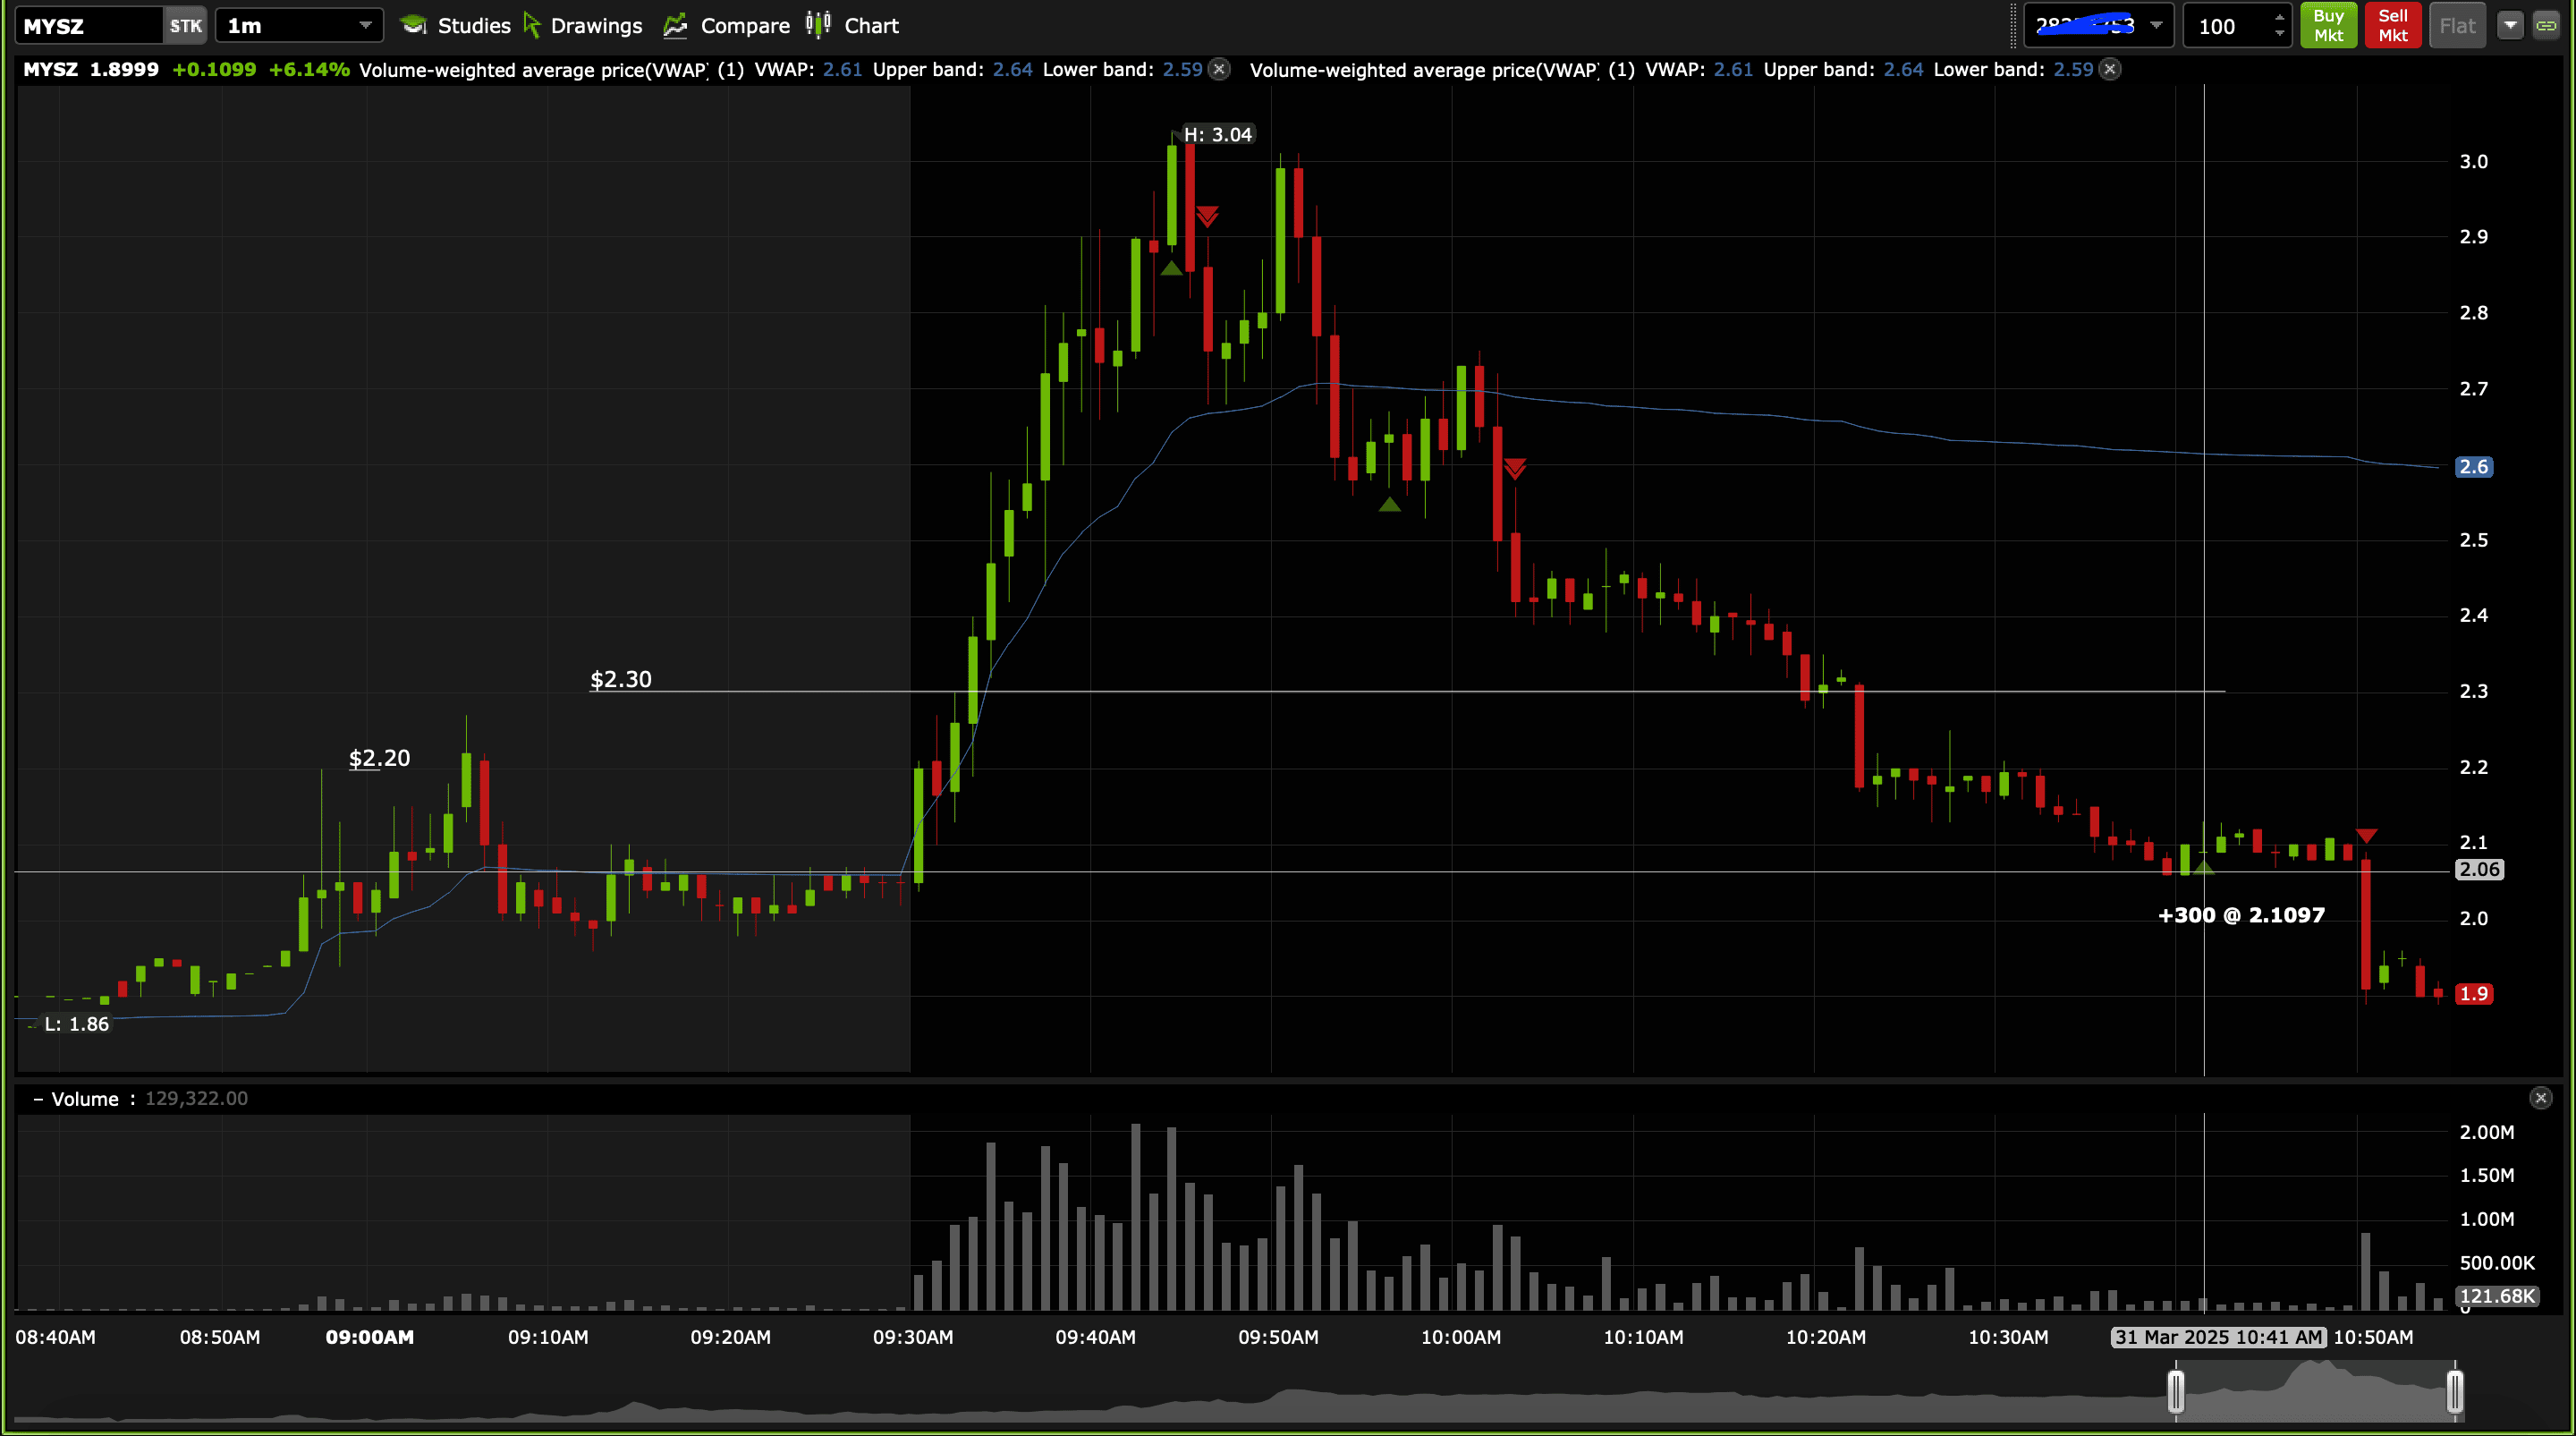Screen dimensions: 2576x1436
Task: Open the Studies menu
Action: pos(455,25)
